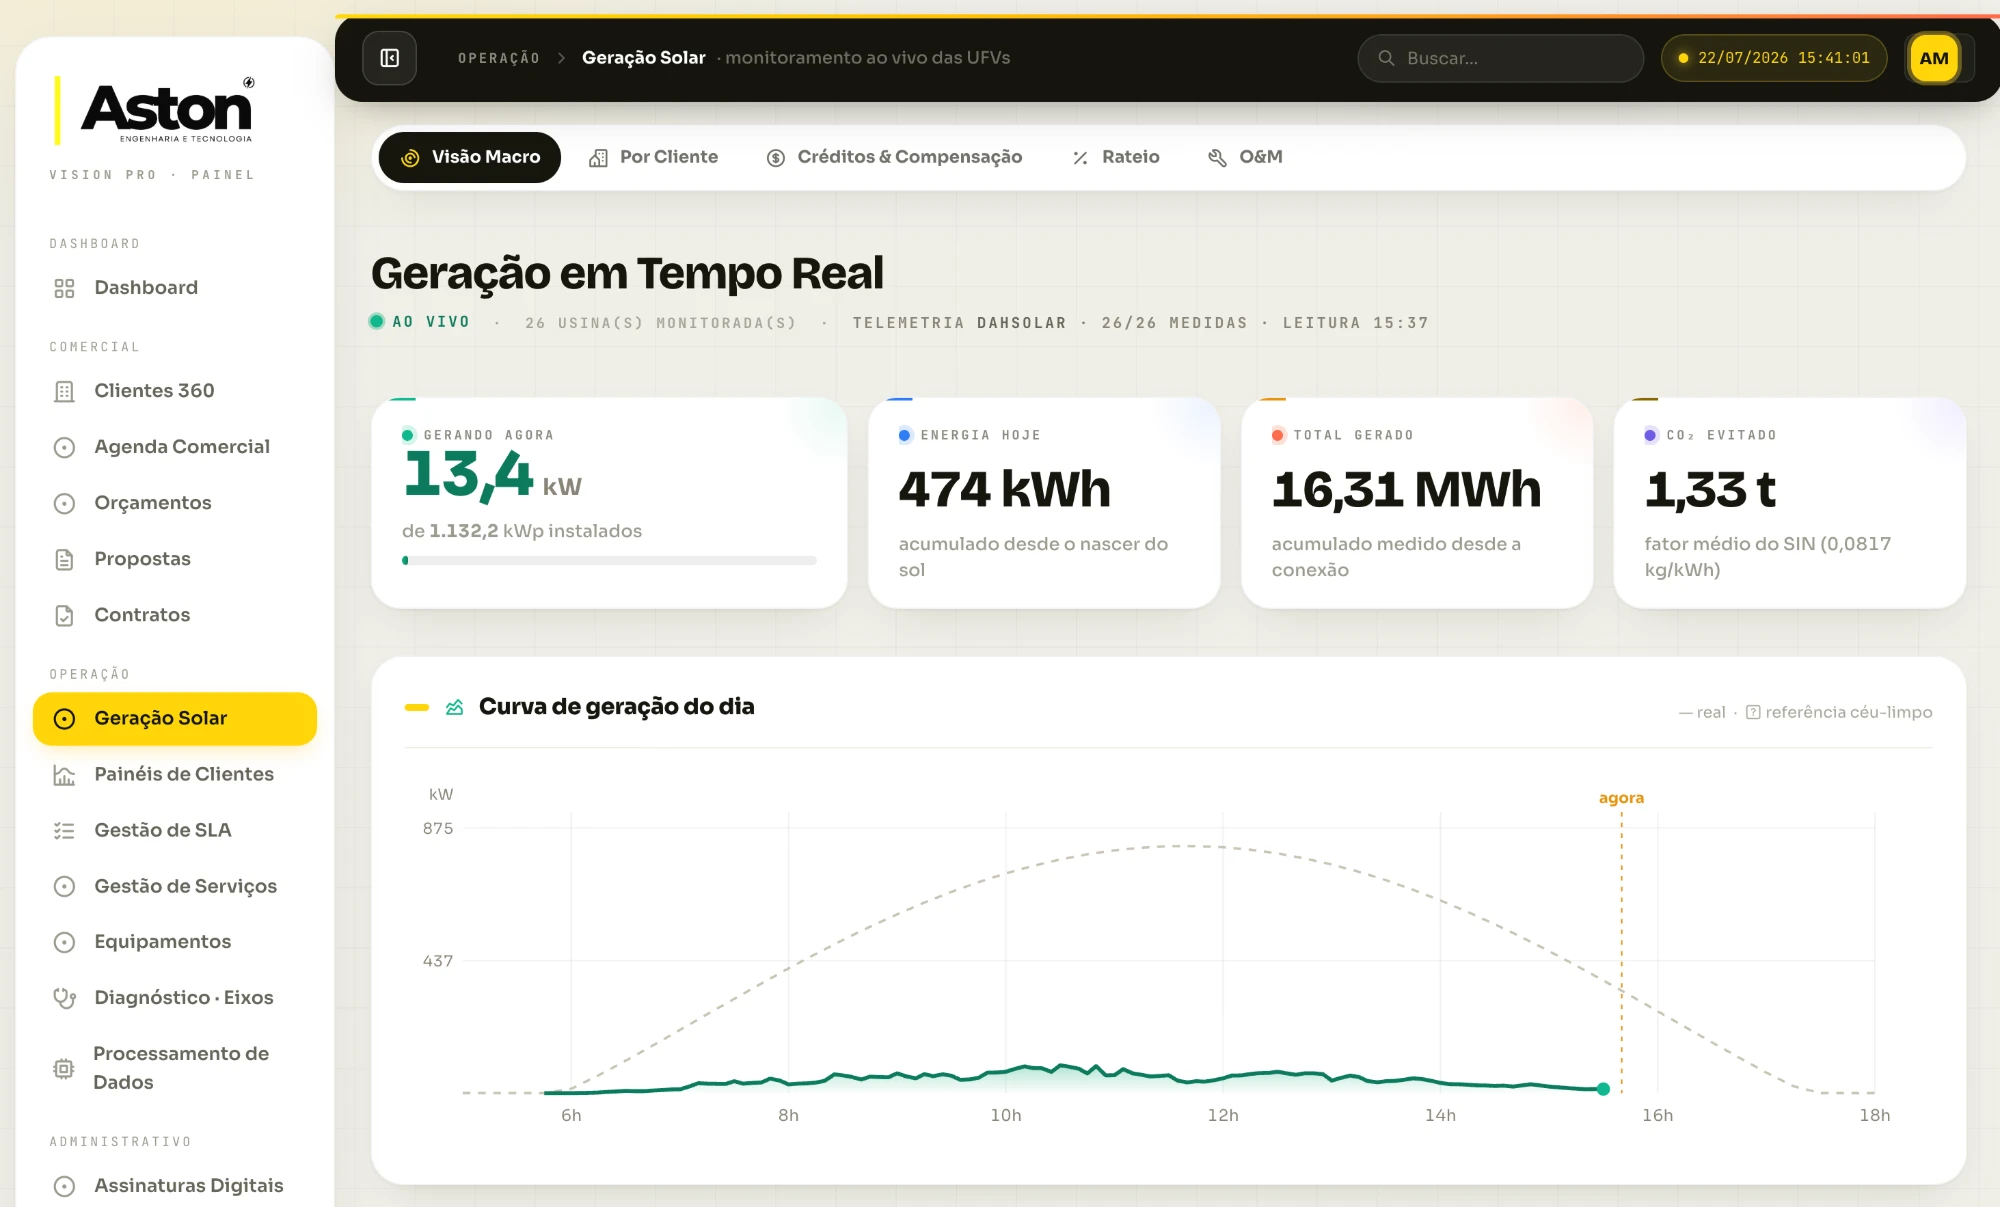This screenshot has height=1207, width=2000.
Task: Open Diagnóstico · Eixos page
Action: coord(175,998)
